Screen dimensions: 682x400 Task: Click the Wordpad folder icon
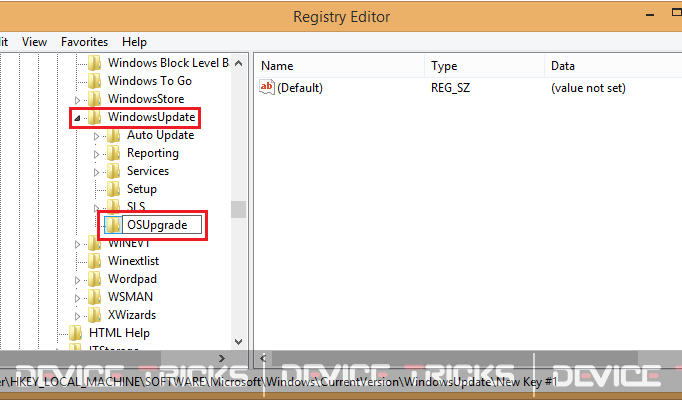coord(94,279)
